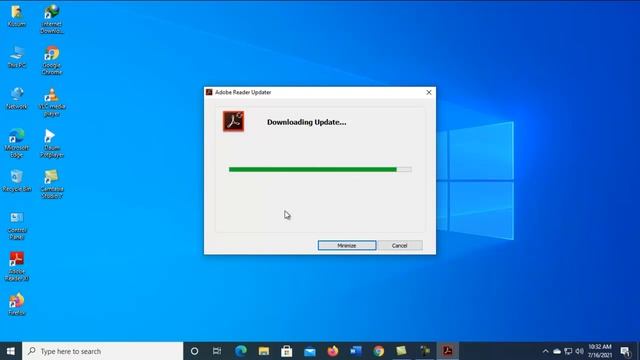Select Internet Download Manager desktop shortcut

click(x=52, y=19)
